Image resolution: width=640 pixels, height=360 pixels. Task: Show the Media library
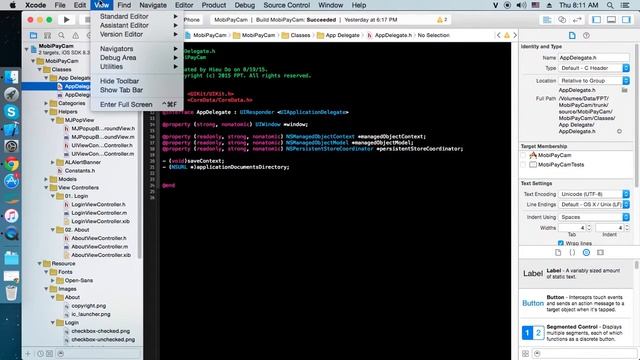point(600,253)
